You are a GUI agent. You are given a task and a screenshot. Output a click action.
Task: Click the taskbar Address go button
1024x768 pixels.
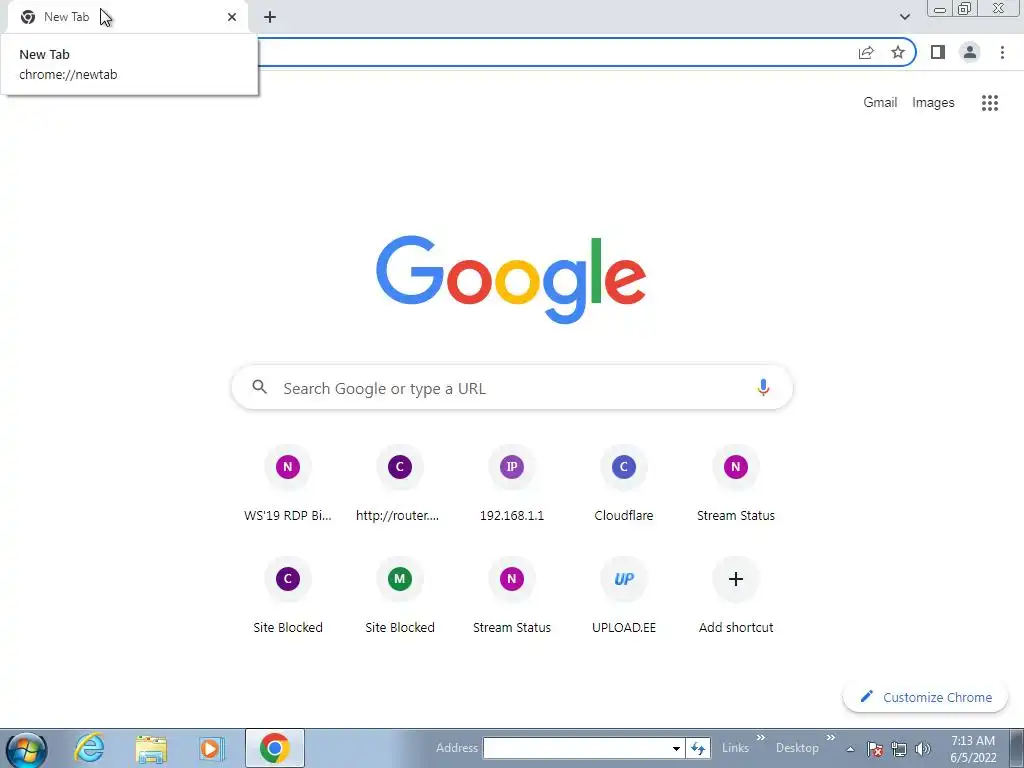pyautogui.click(x=698, y=748)
